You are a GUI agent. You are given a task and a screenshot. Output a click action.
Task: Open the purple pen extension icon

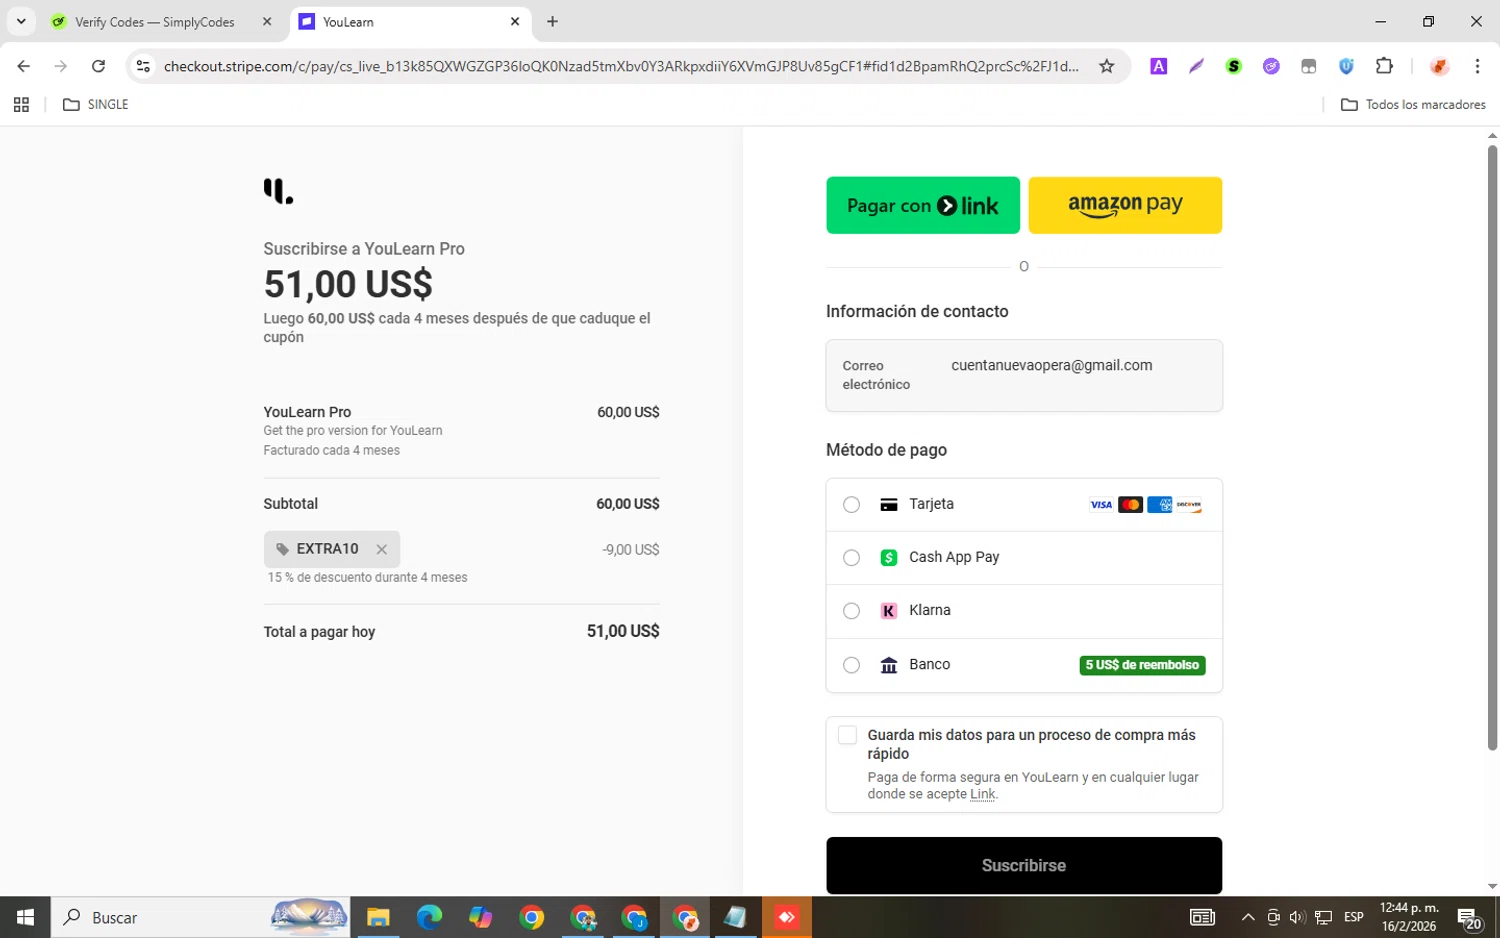(1196, 66)
